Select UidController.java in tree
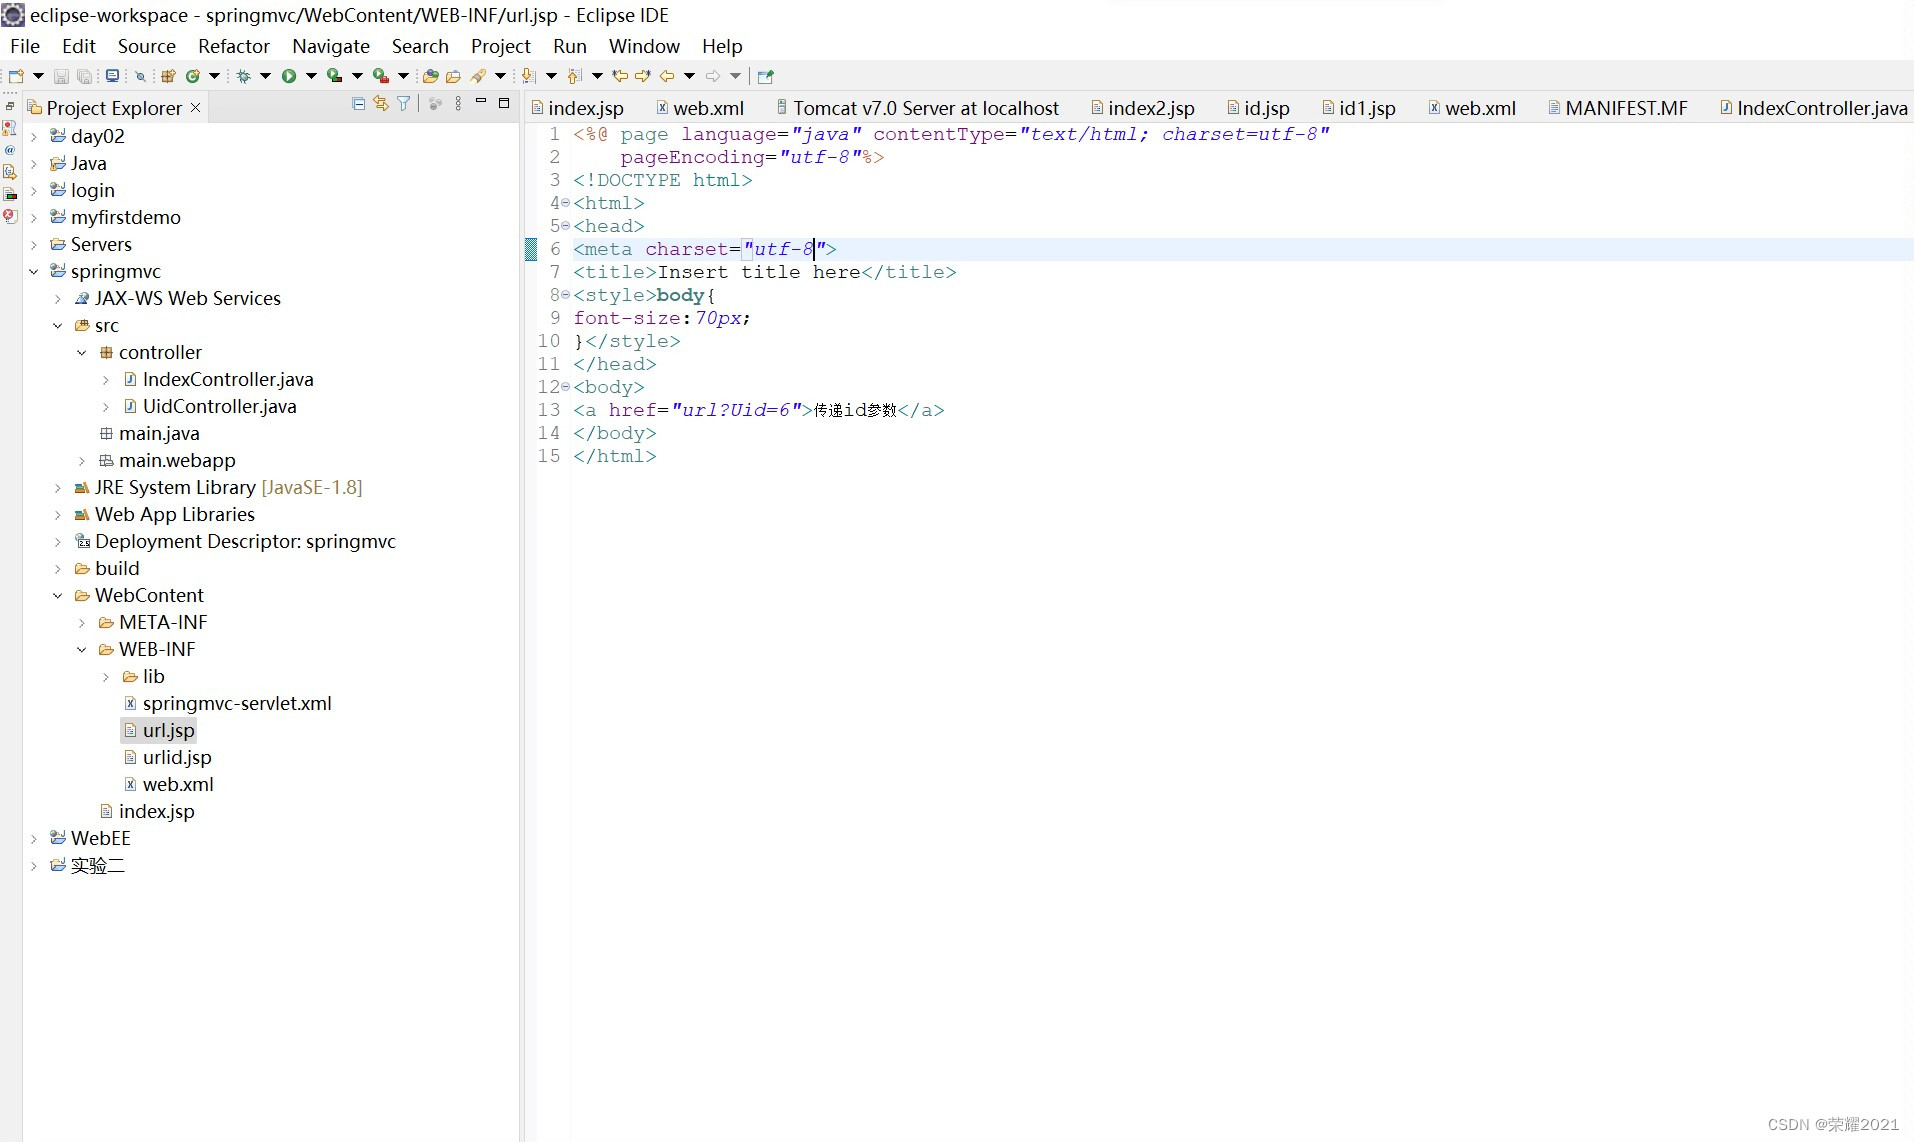Screen dimensions: 1914x1142 [219, 406]
